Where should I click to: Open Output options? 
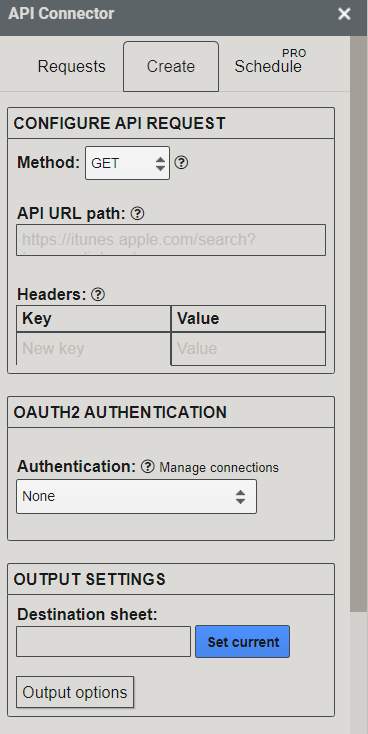(75, 692)
